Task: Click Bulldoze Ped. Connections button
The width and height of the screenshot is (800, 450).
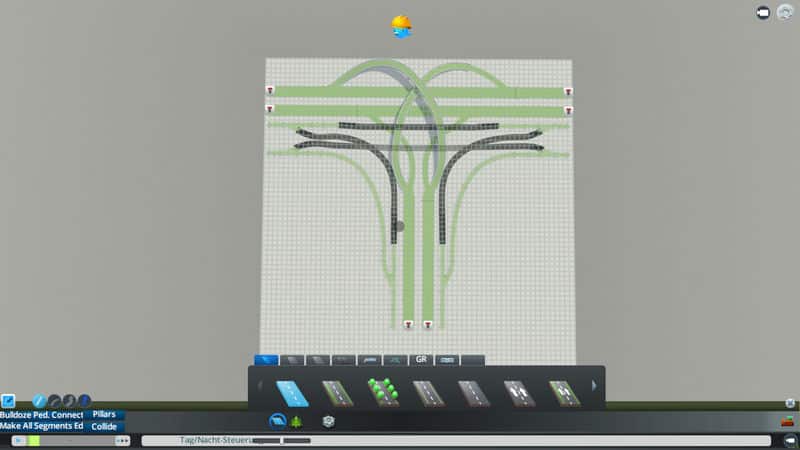Action: point(42,414)
